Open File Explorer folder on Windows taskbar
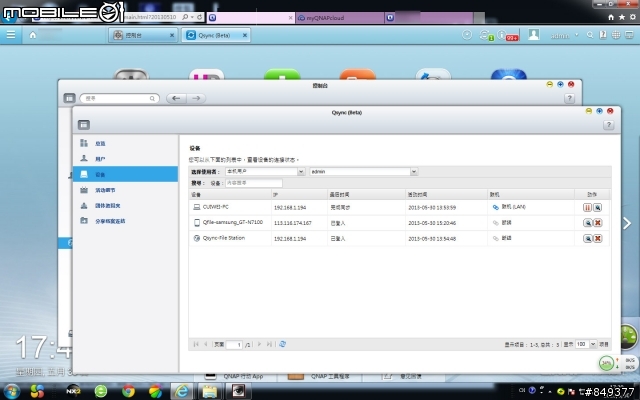The image size is (640, 400). click(210, 391)
